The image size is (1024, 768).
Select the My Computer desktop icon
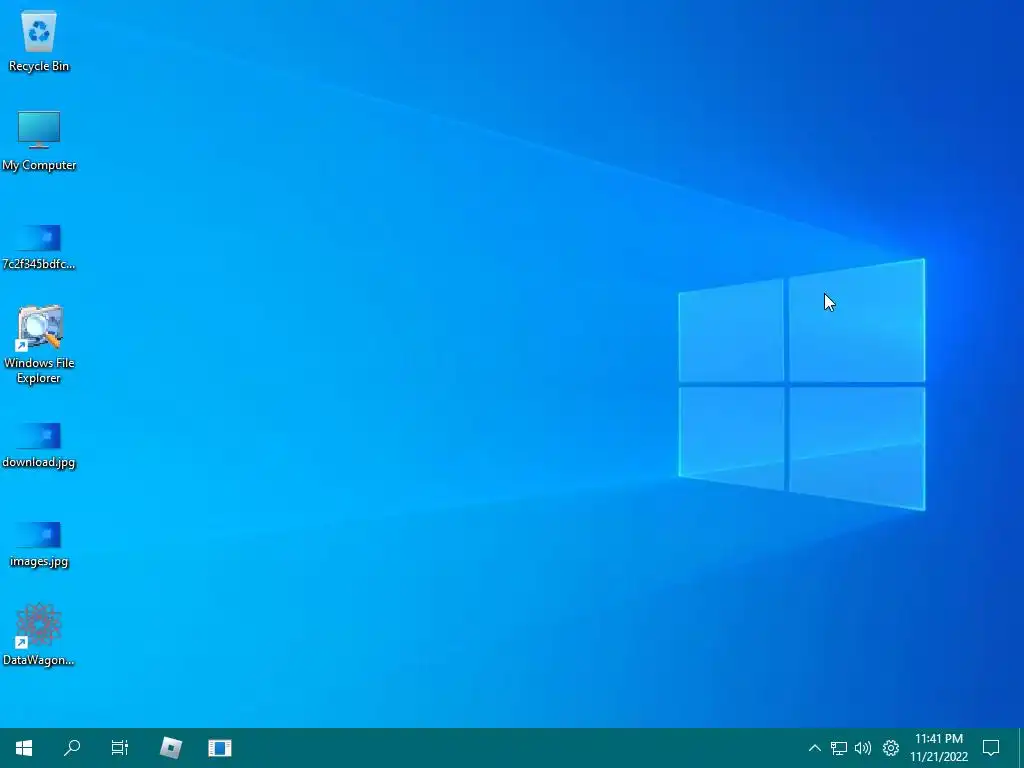(39, 141)
